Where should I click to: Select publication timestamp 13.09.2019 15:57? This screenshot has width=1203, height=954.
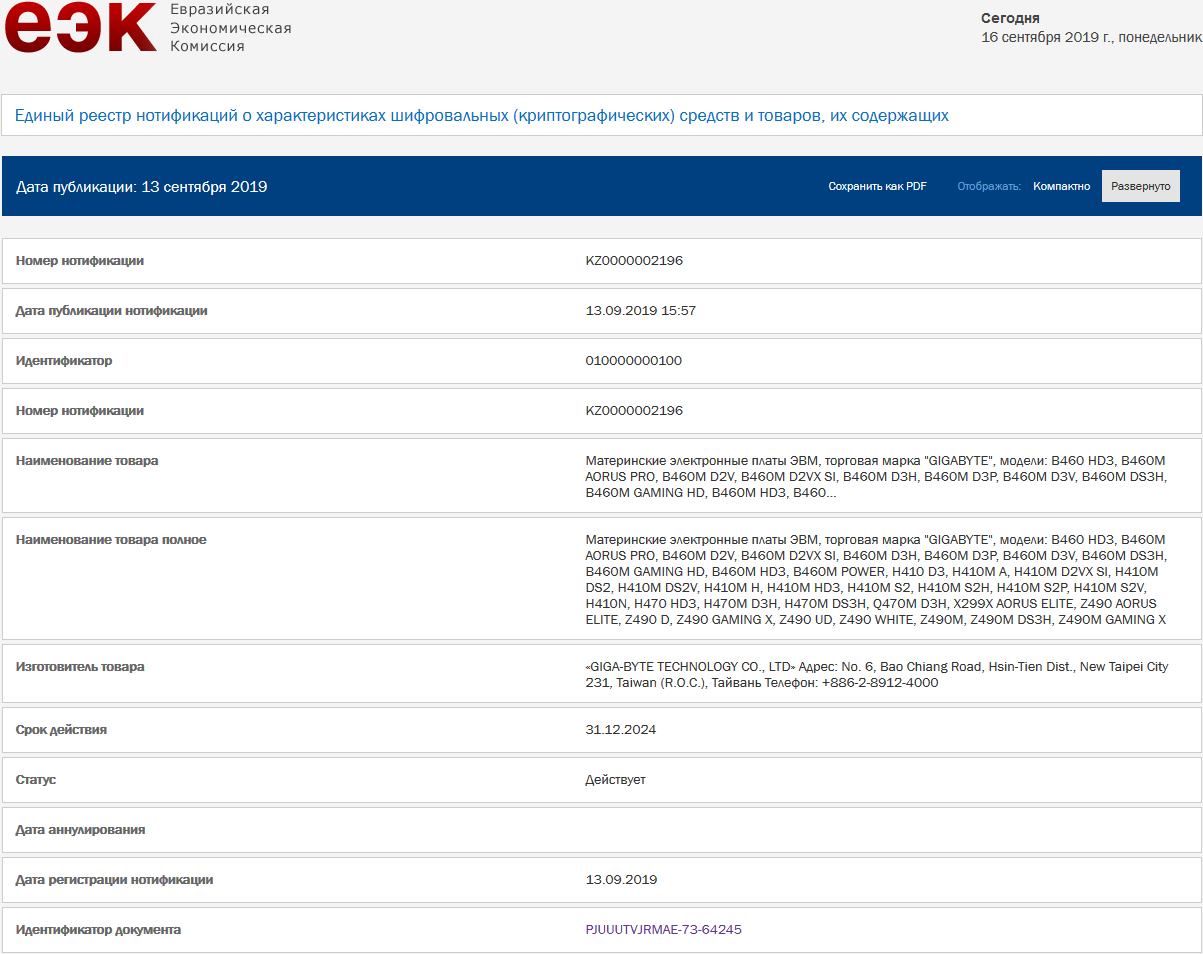(640, 311)
